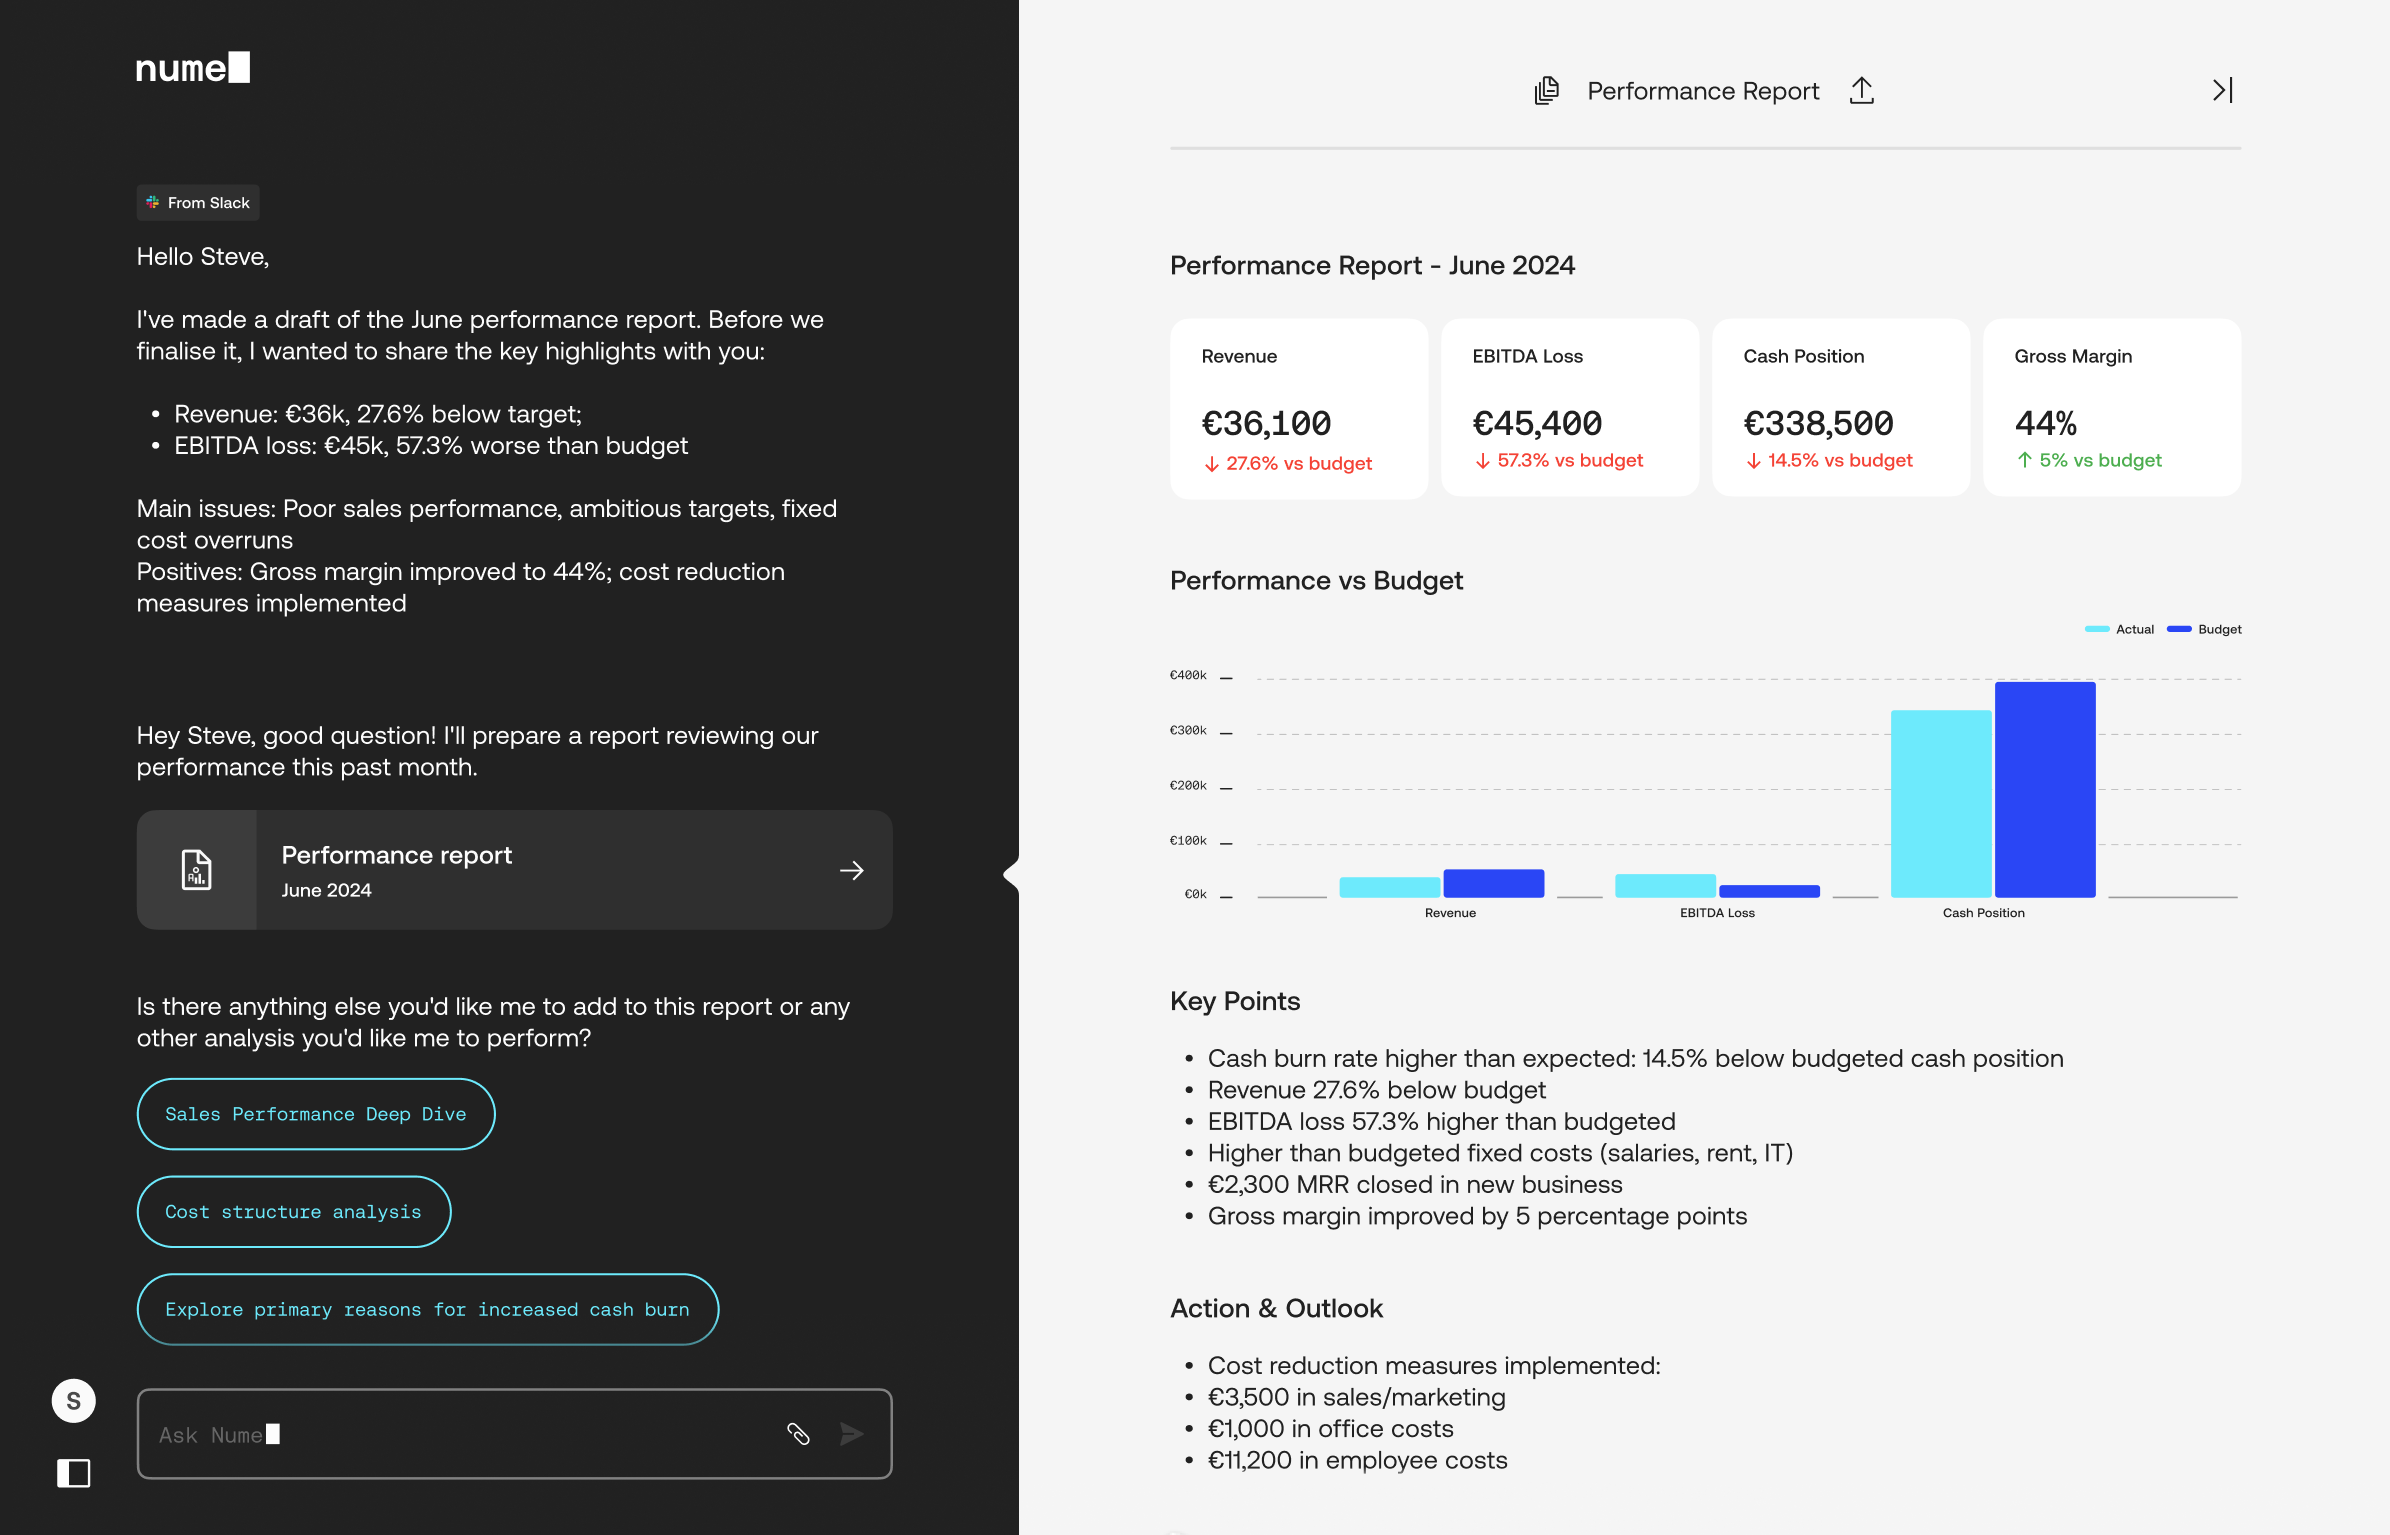Select the Cost structure analysis suggestion
This screenshot has height=1535, width=2390.
click(x=293, y=1211)
